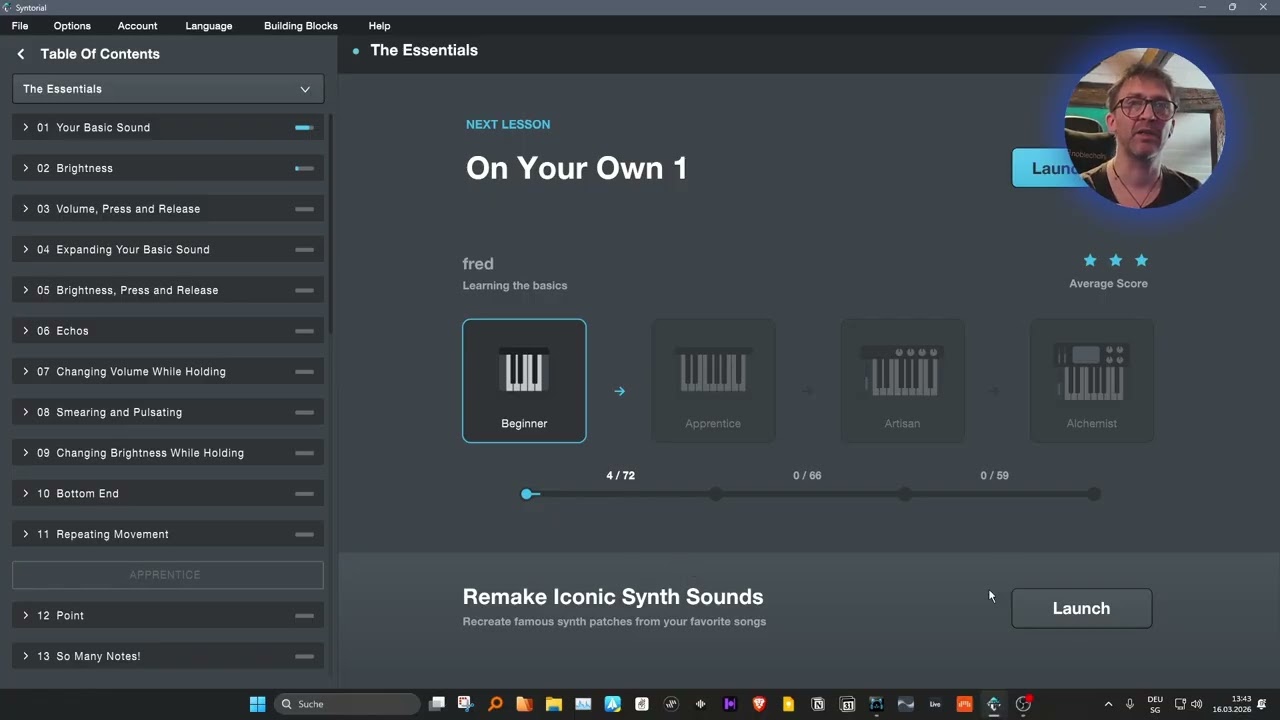
Task: Open the Building Blocks menu
Action: 301,26
